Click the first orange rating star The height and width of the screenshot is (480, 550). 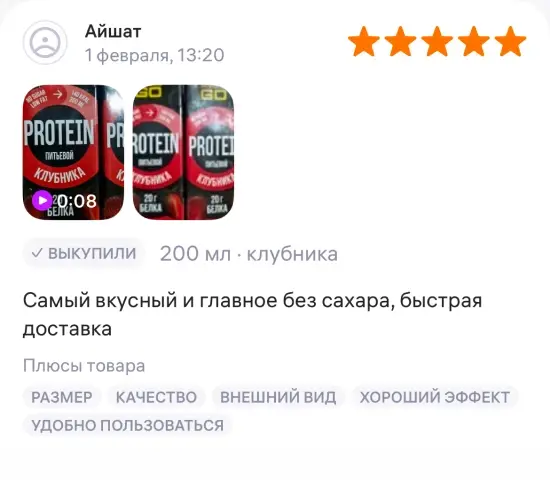pyautogui.click(x=364, y=41)
